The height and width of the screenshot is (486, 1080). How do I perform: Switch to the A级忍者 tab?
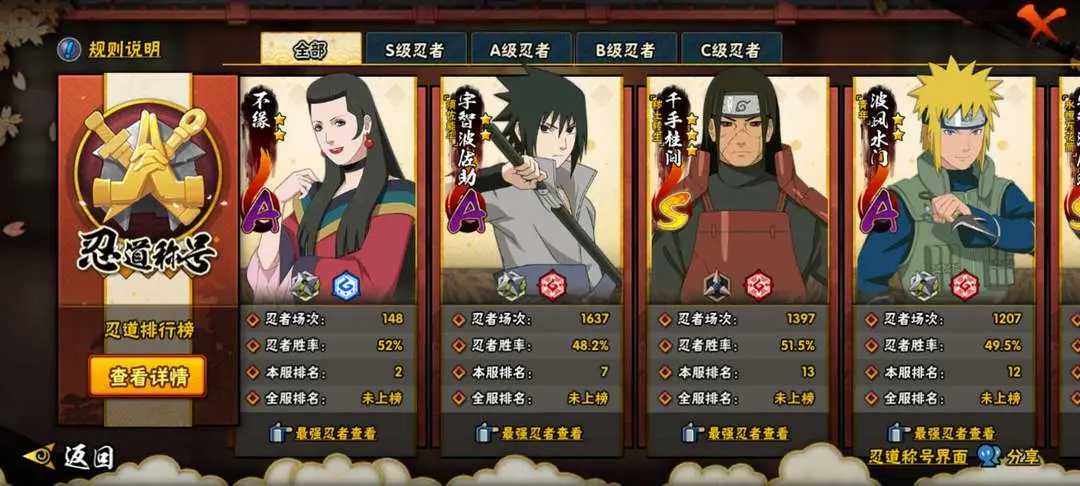pos(521,49)
